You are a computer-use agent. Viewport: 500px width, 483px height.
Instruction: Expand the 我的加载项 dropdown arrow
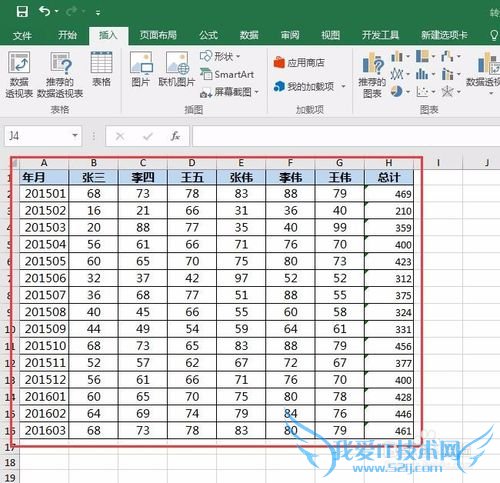343,87
